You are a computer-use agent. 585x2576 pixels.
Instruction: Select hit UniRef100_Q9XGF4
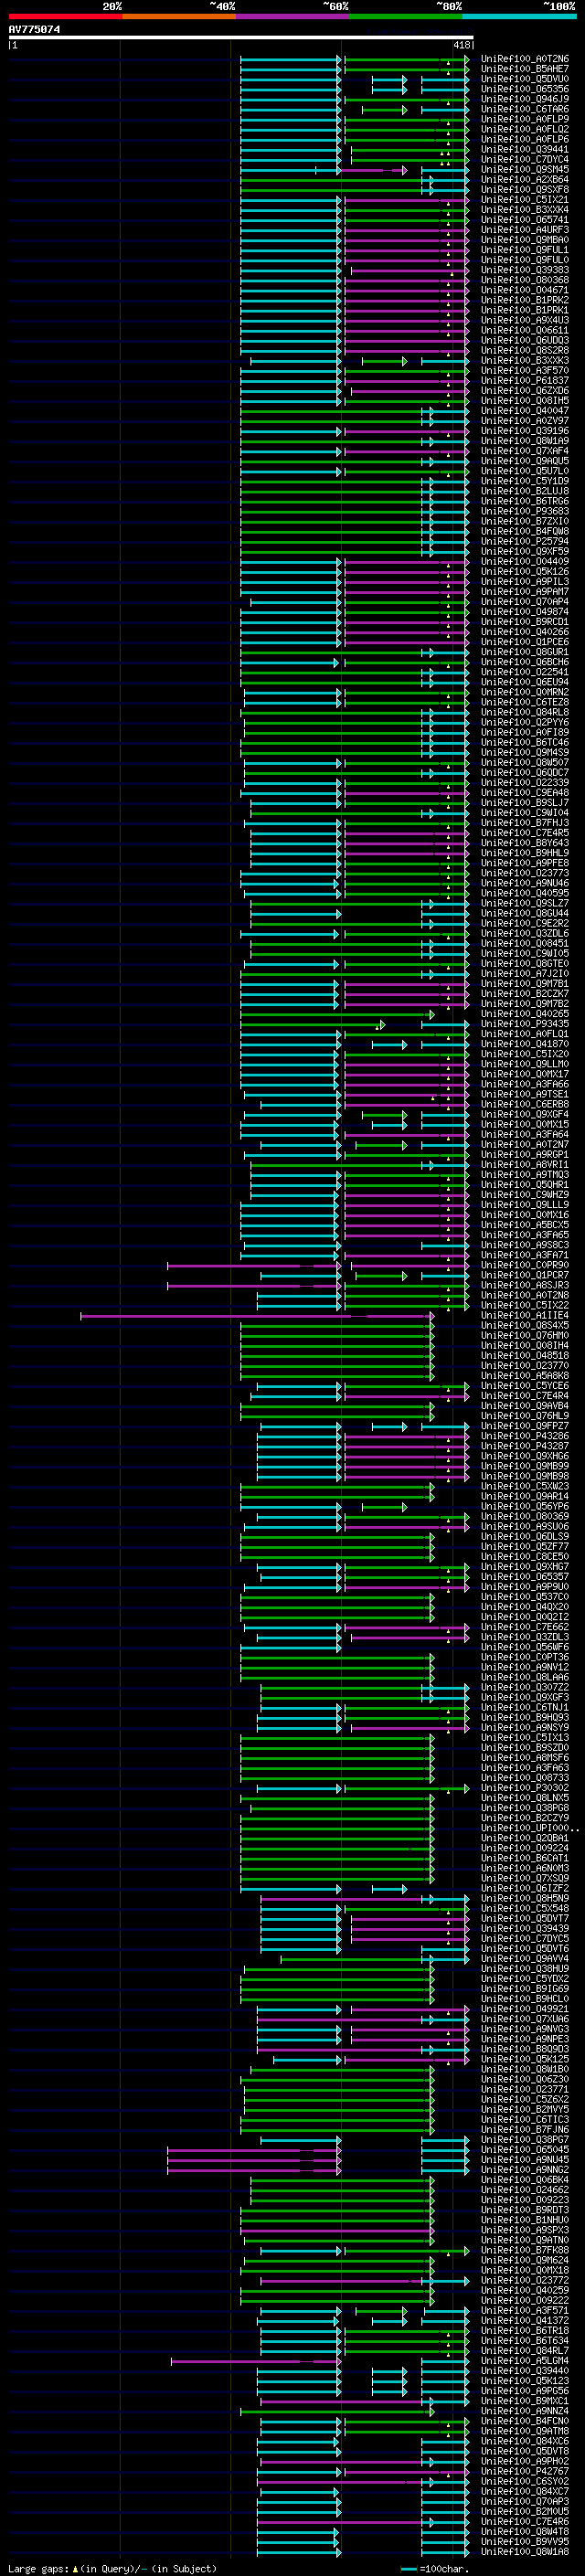pyautogui.click(x=525, y=1114)
